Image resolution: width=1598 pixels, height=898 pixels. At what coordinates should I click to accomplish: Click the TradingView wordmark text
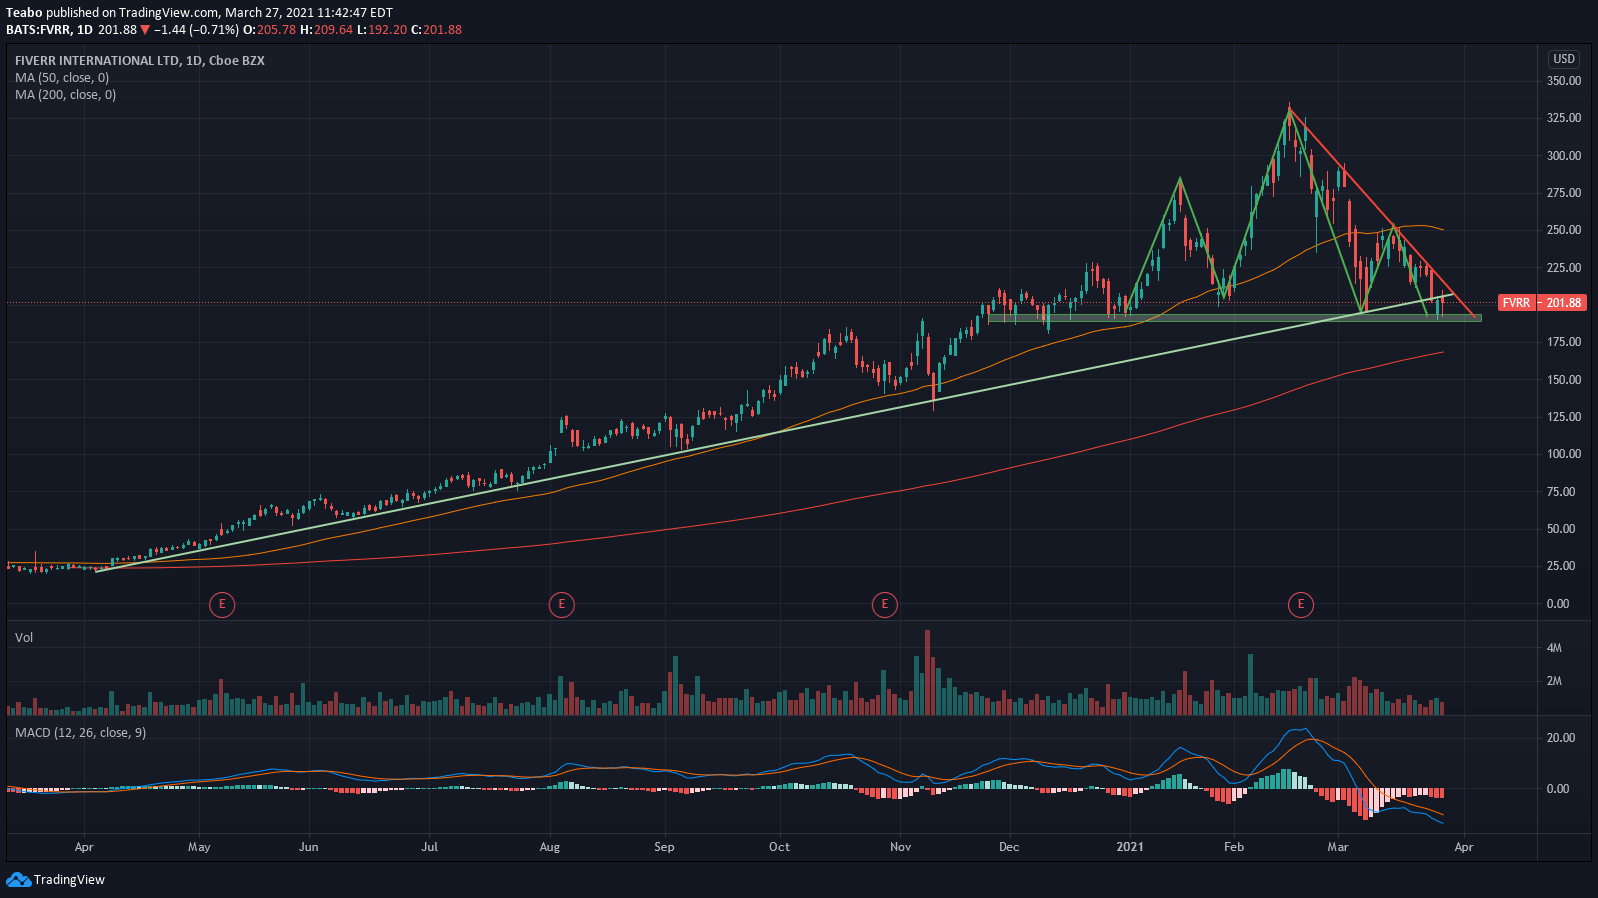pyautogui.click(x=69, y=880)
